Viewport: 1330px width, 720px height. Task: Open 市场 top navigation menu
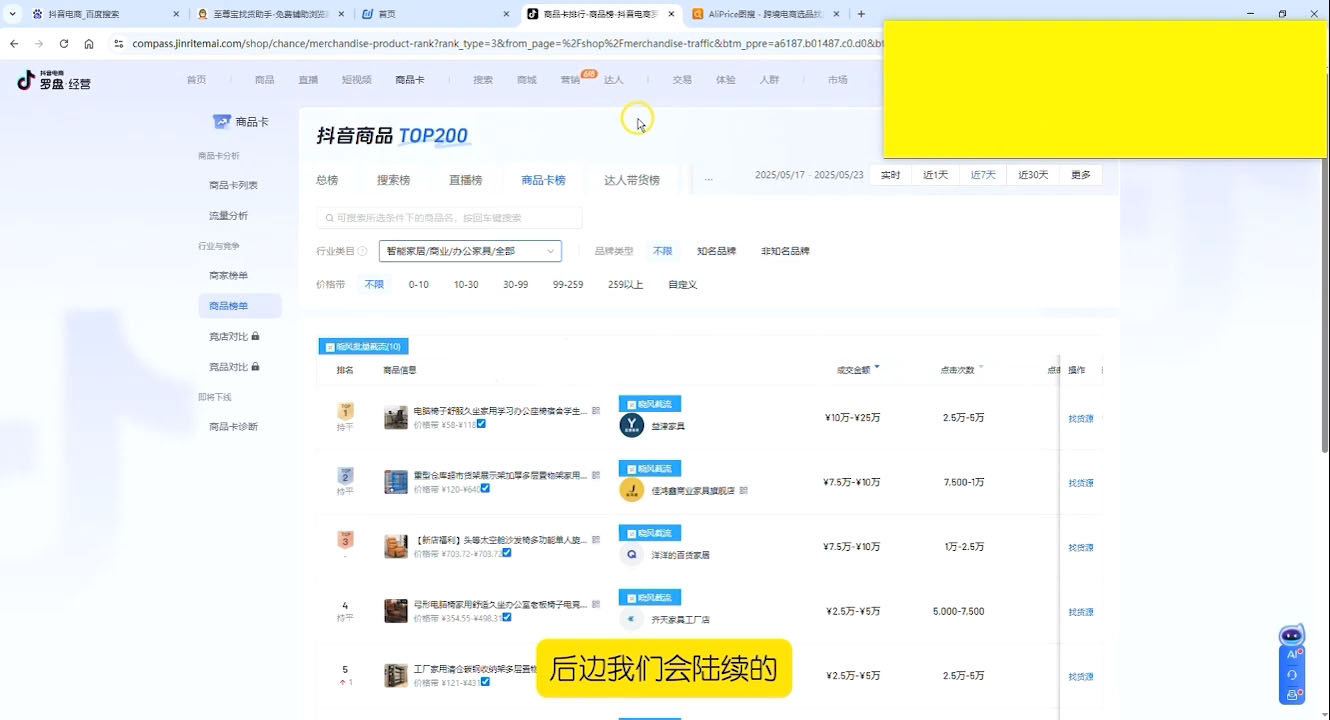tap(837, 80)
